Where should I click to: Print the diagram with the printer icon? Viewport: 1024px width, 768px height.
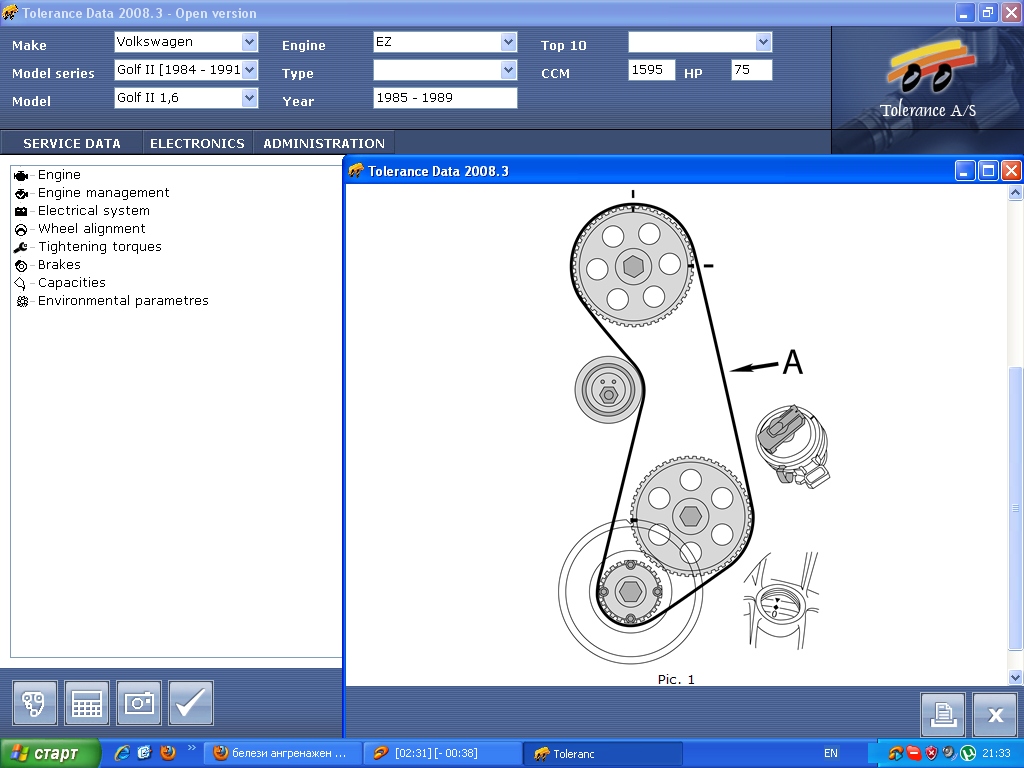(942, 714)
